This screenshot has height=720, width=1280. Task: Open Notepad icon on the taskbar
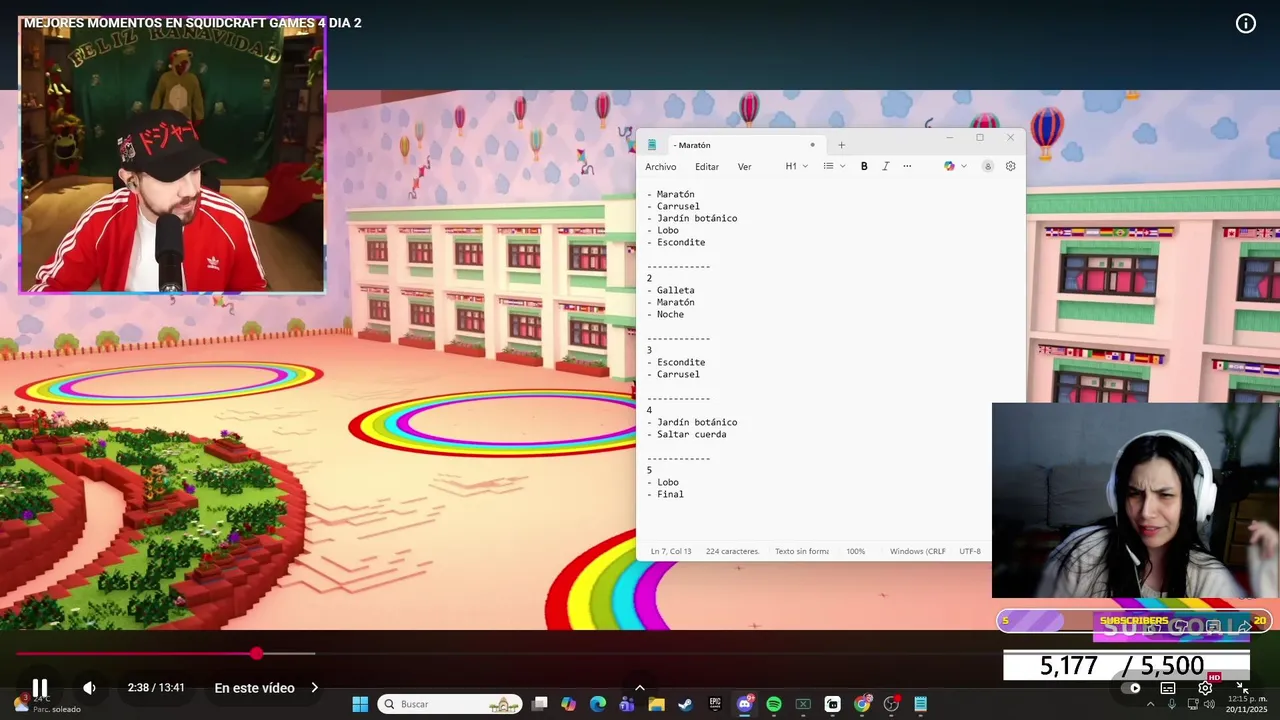click(x=920, y=704)
